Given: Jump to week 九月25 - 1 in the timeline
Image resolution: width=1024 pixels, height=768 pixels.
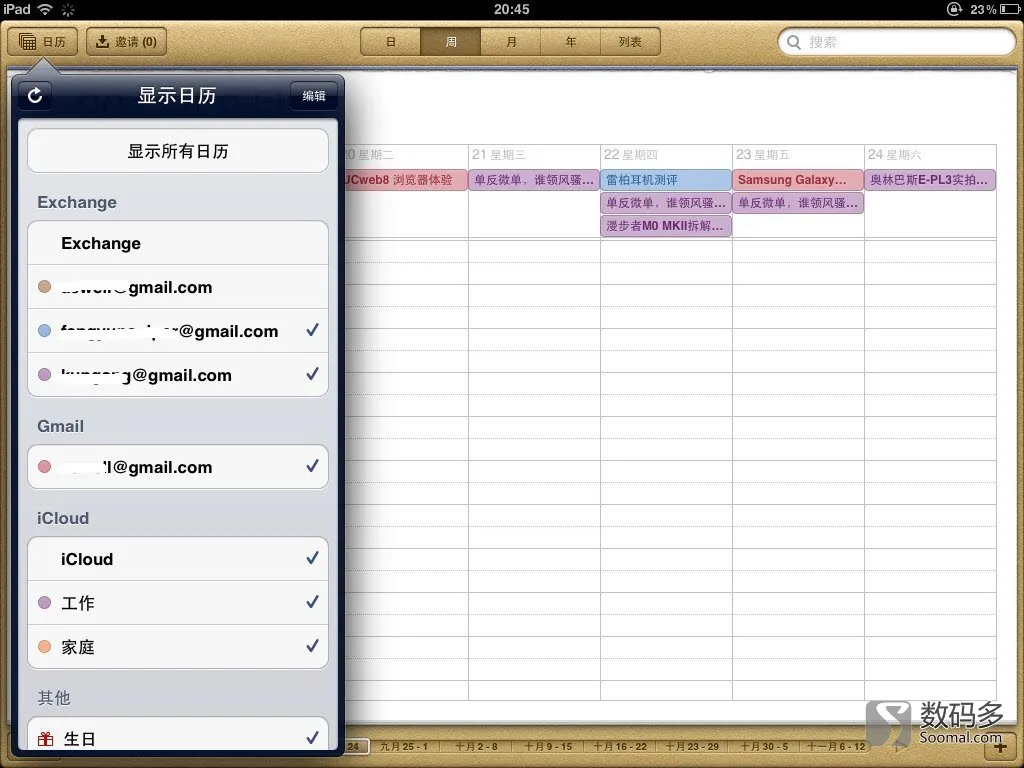Looking at the screenshot, I should [404, 746].
